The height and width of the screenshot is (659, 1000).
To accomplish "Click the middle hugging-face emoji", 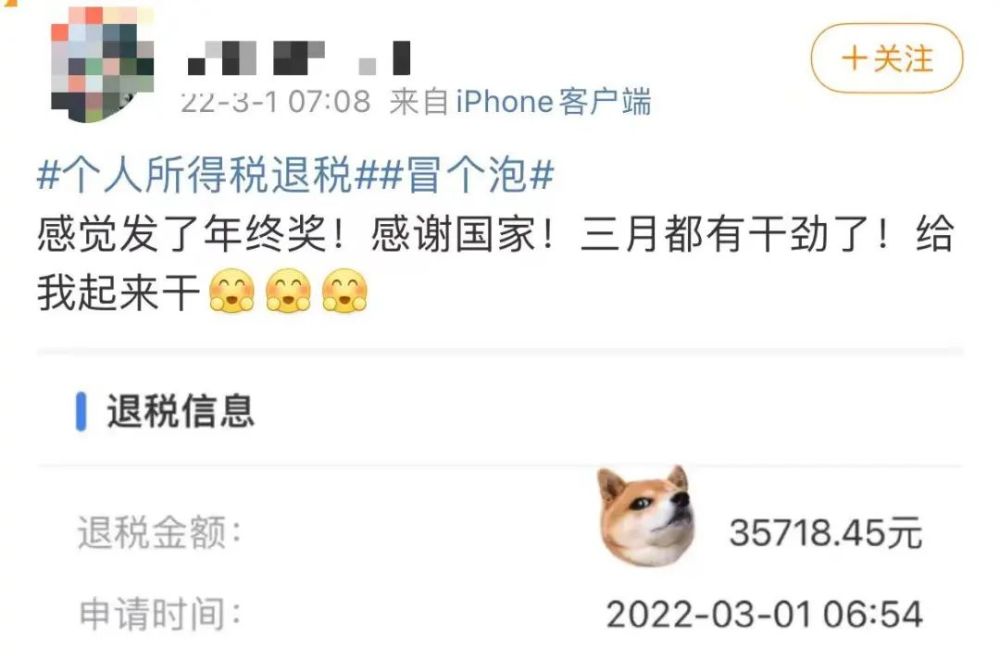I will click(288, 291).
